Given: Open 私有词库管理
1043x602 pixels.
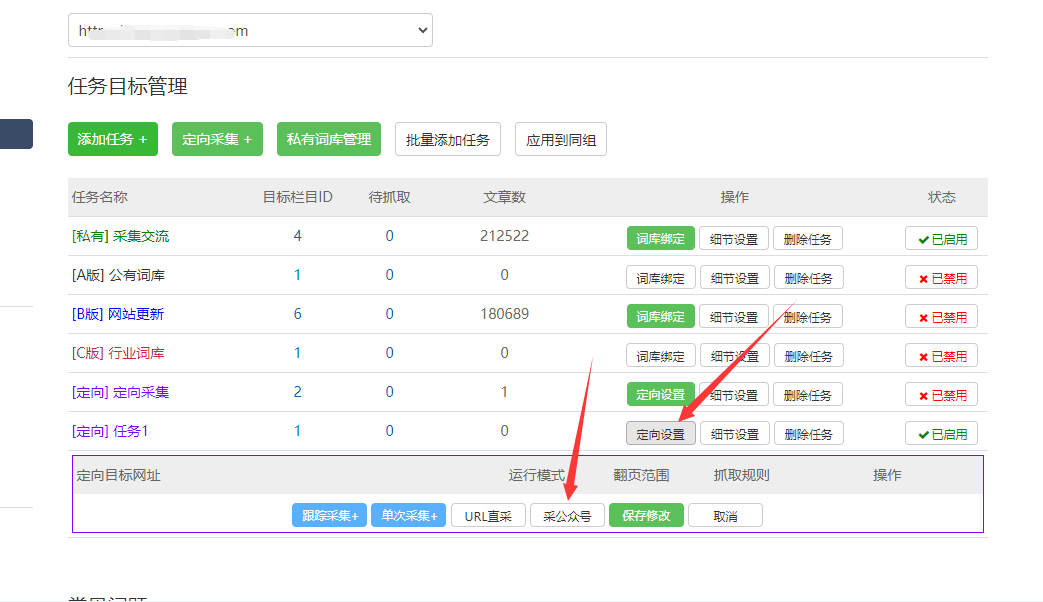Looking at the screenshot, I should click(329, 139).
